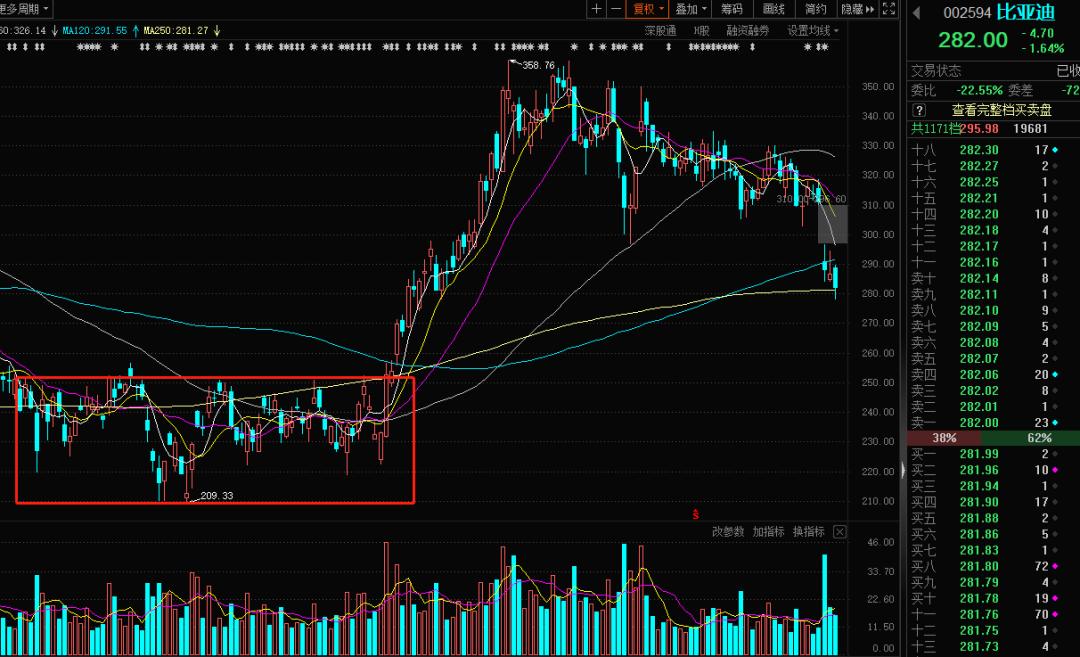
Task: Click the 共1171档 depth count text
Action: tap(935, 129)
